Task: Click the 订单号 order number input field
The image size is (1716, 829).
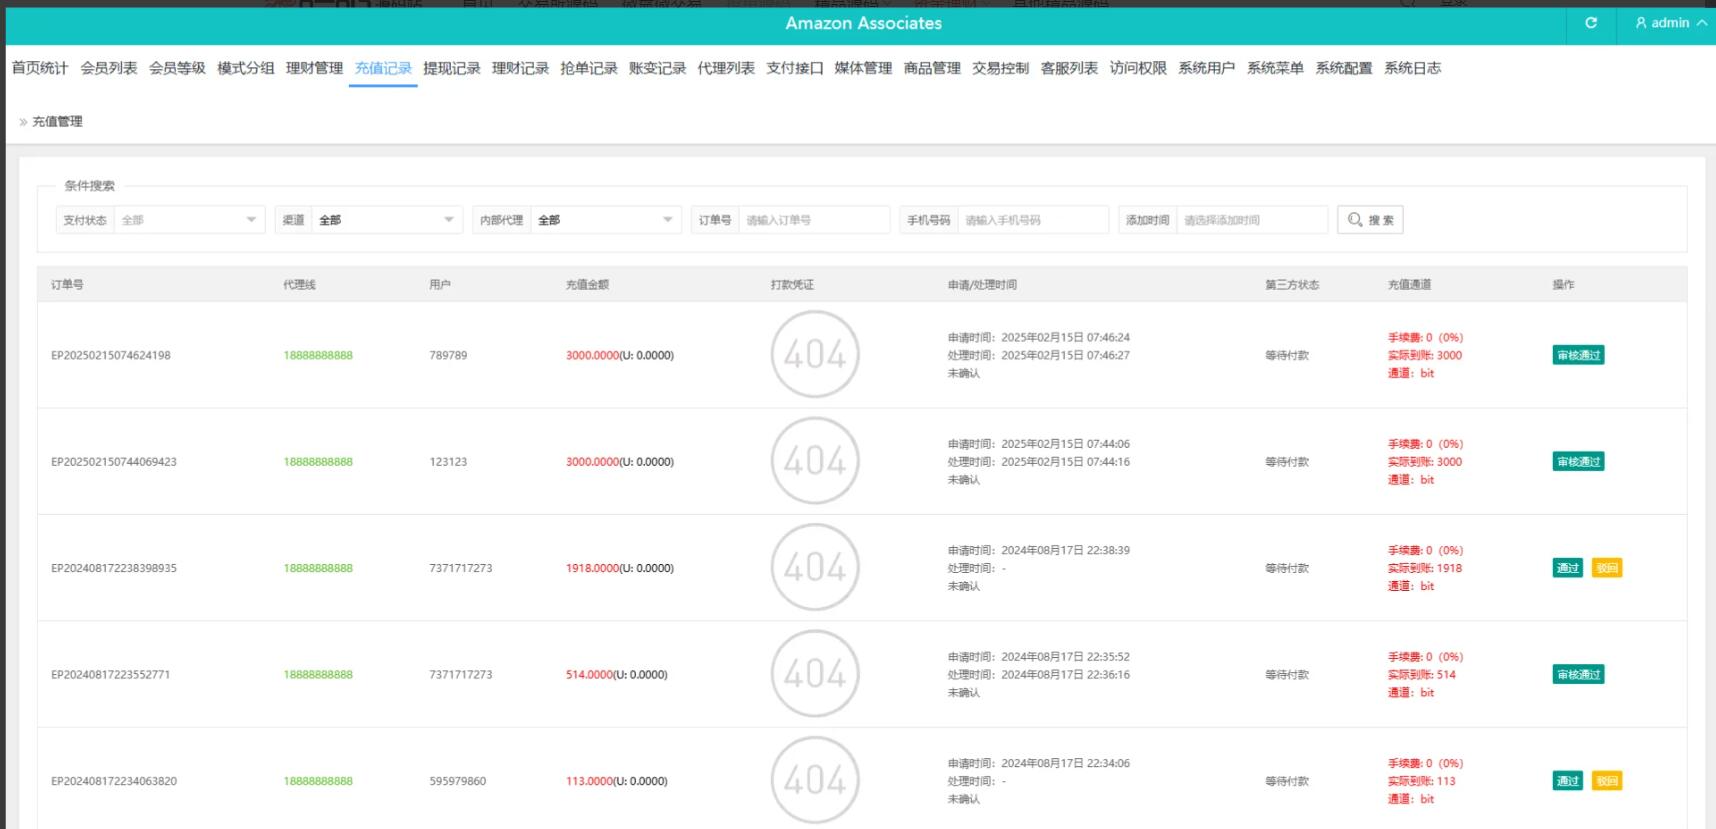Action: tap(813, 220)
